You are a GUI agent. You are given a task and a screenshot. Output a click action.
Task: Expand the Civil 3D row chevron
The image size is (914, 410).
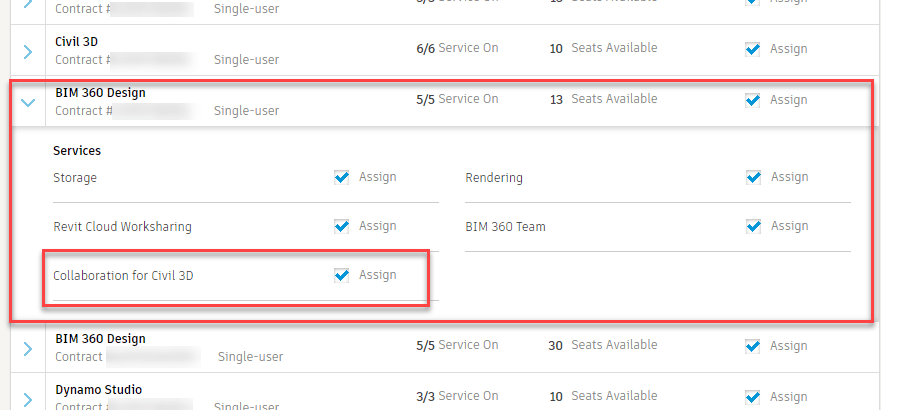point(28,52)
